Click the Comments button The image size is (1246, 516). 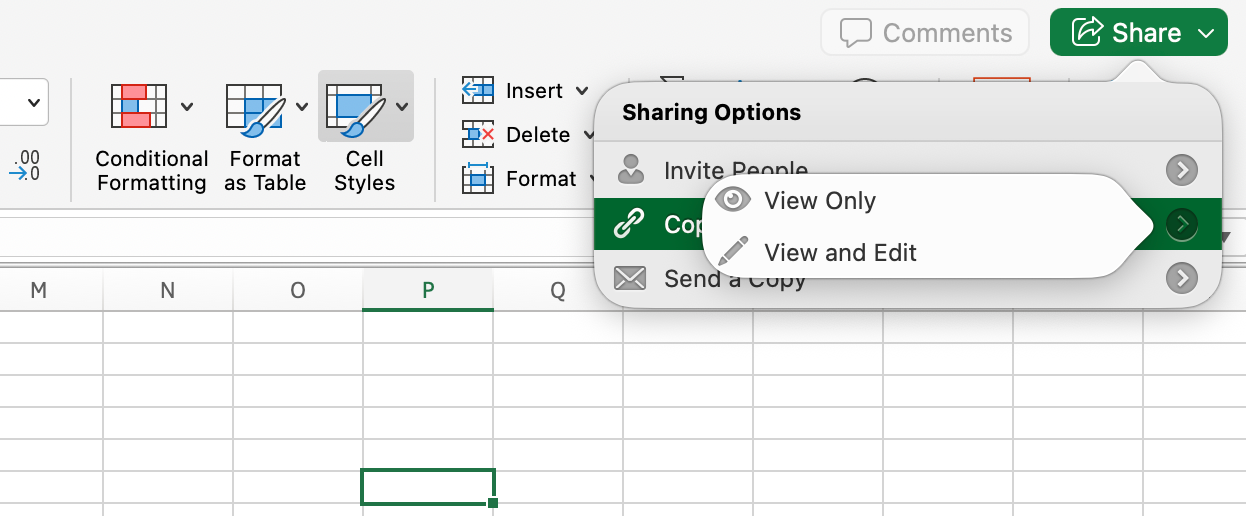(x=925, y=33)
